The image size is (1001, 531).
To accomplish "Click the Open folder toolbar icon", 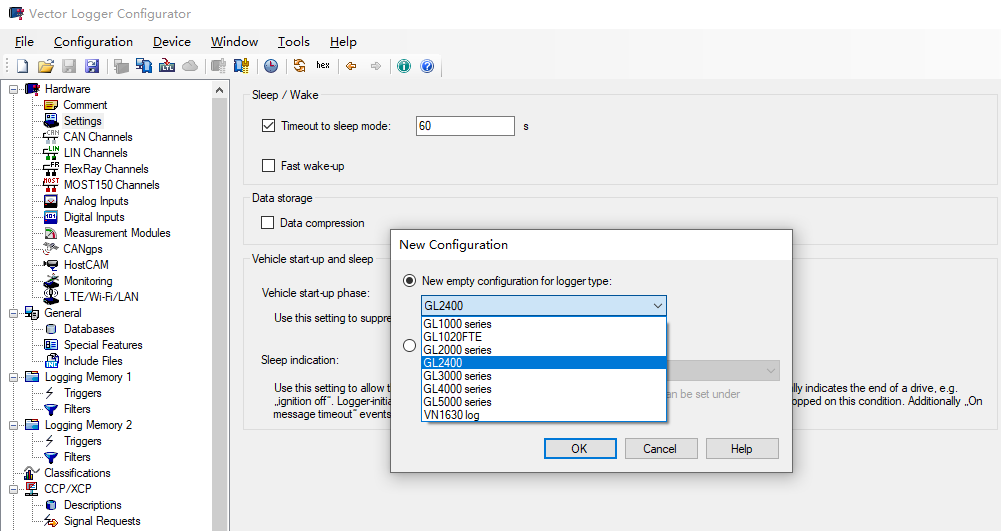I will click(45, 66).
